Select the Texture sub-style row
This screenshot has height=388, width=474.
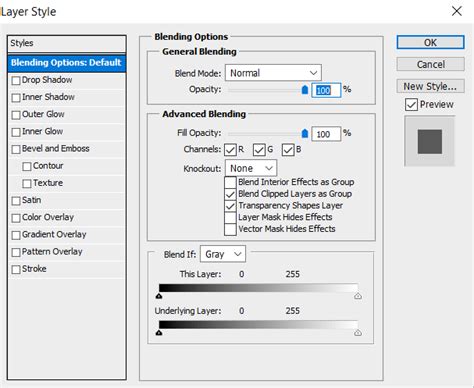tap(66, 183)
